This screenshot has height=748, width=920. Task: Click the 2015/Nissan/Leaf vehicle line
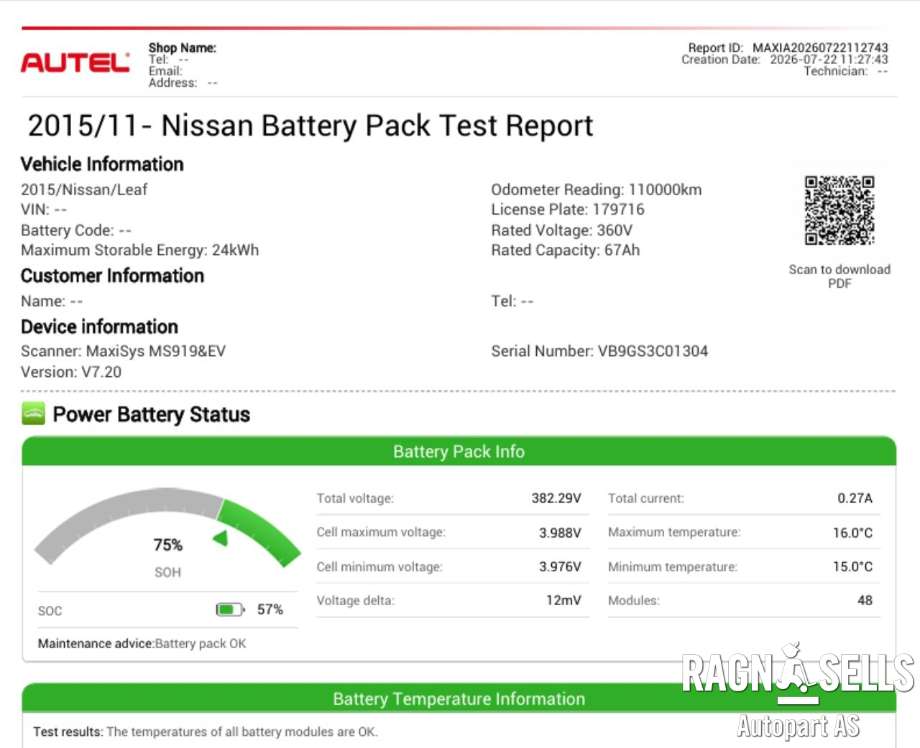tap(84, 189)
